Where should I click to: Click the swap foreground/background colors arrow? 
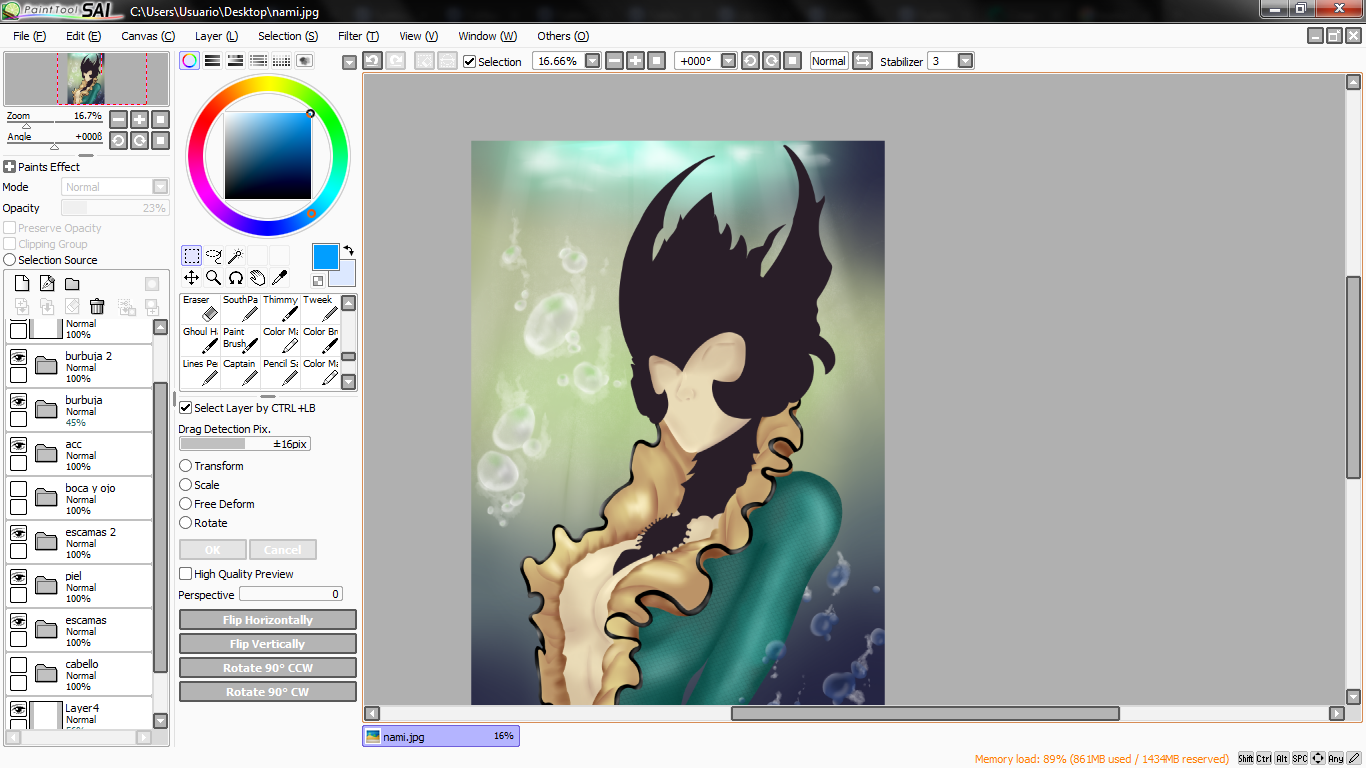pos(348,250)
